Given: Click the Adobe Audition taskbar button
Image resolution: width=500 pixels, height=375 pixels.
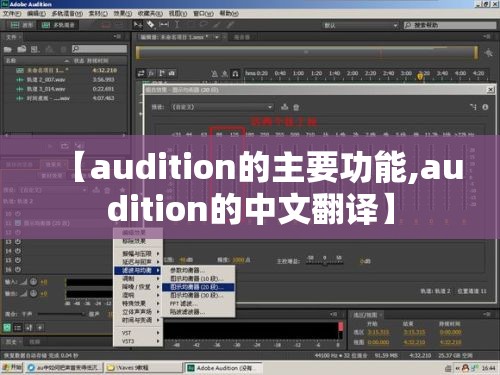Looking at the screenshot, I should click(x=224, y=368).
